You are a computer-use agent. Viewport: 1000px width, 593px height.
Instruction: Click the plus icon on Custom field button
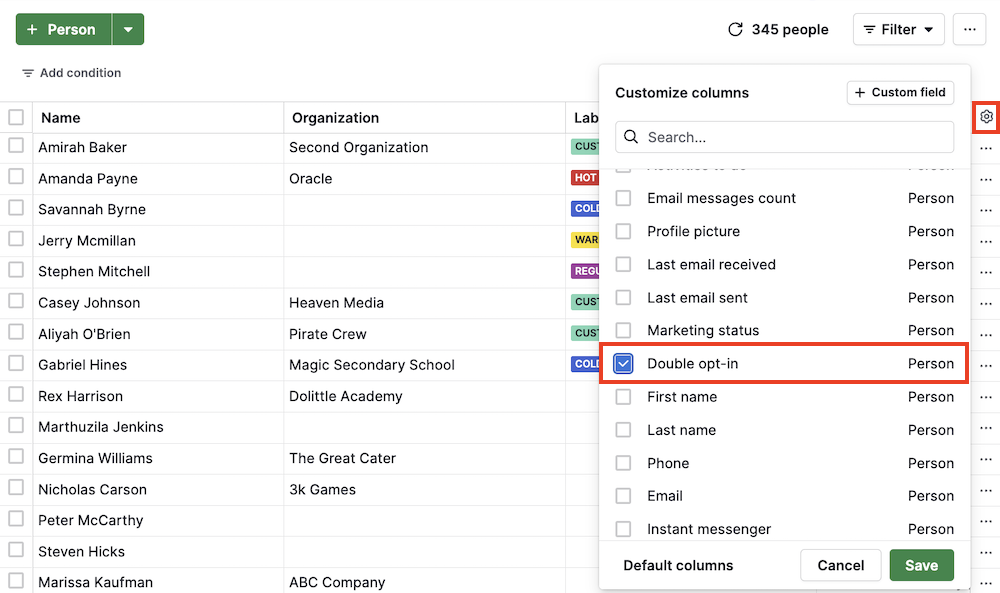(x=860, y=93)
